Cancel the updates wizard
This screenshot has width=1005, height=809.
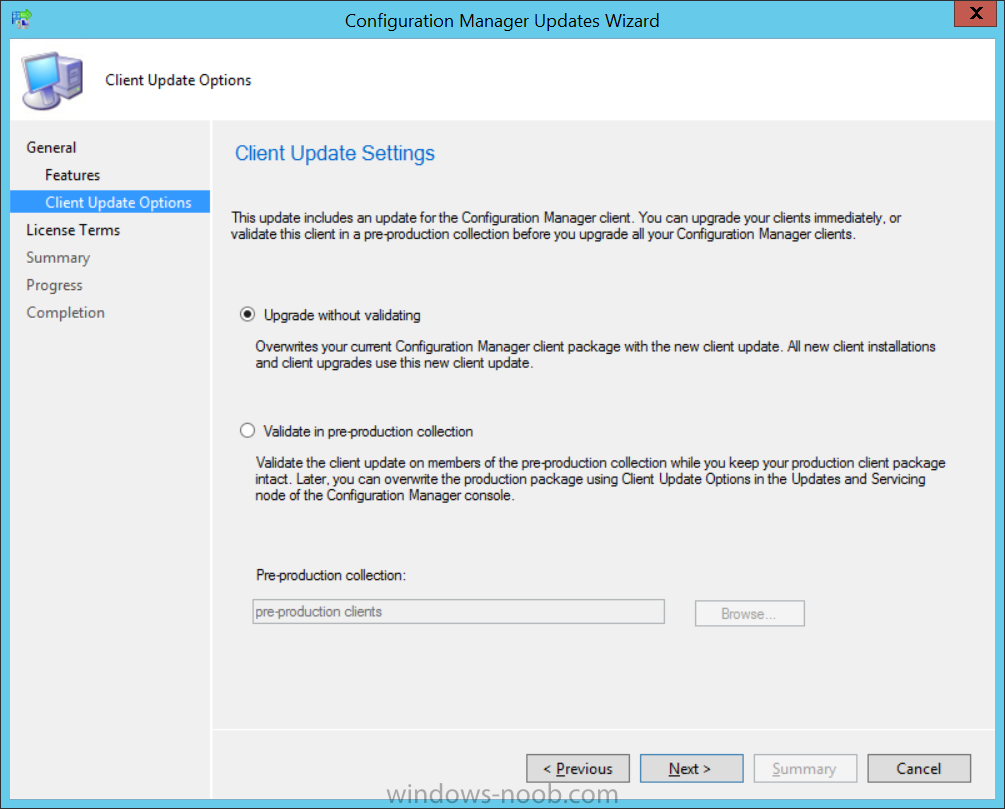click(919, 768)
